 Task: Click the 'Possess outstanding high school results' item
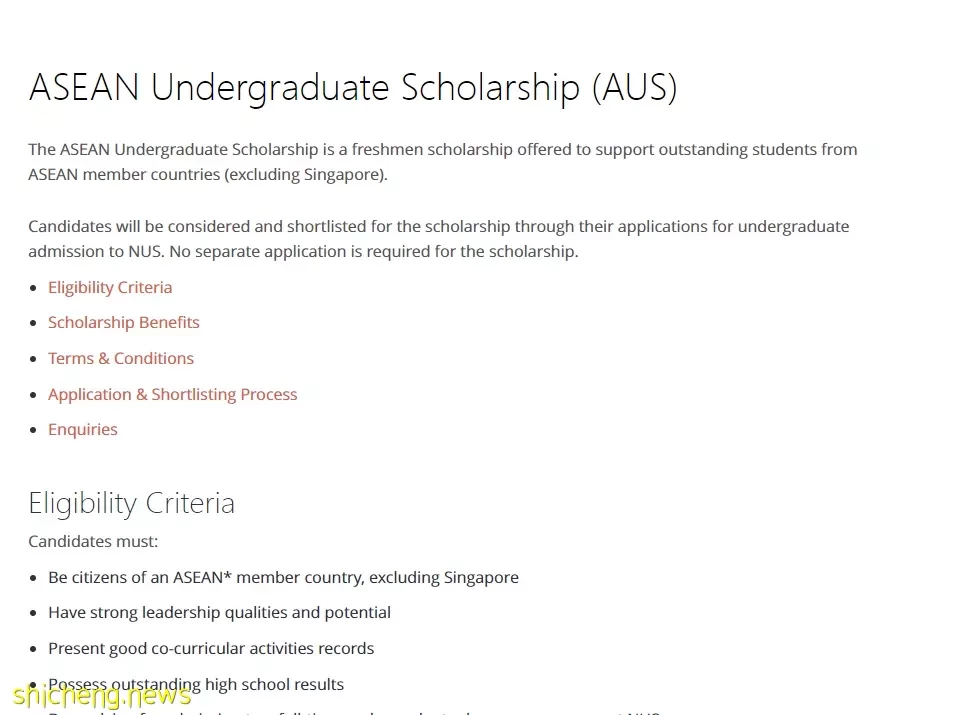tap(196, 684)
